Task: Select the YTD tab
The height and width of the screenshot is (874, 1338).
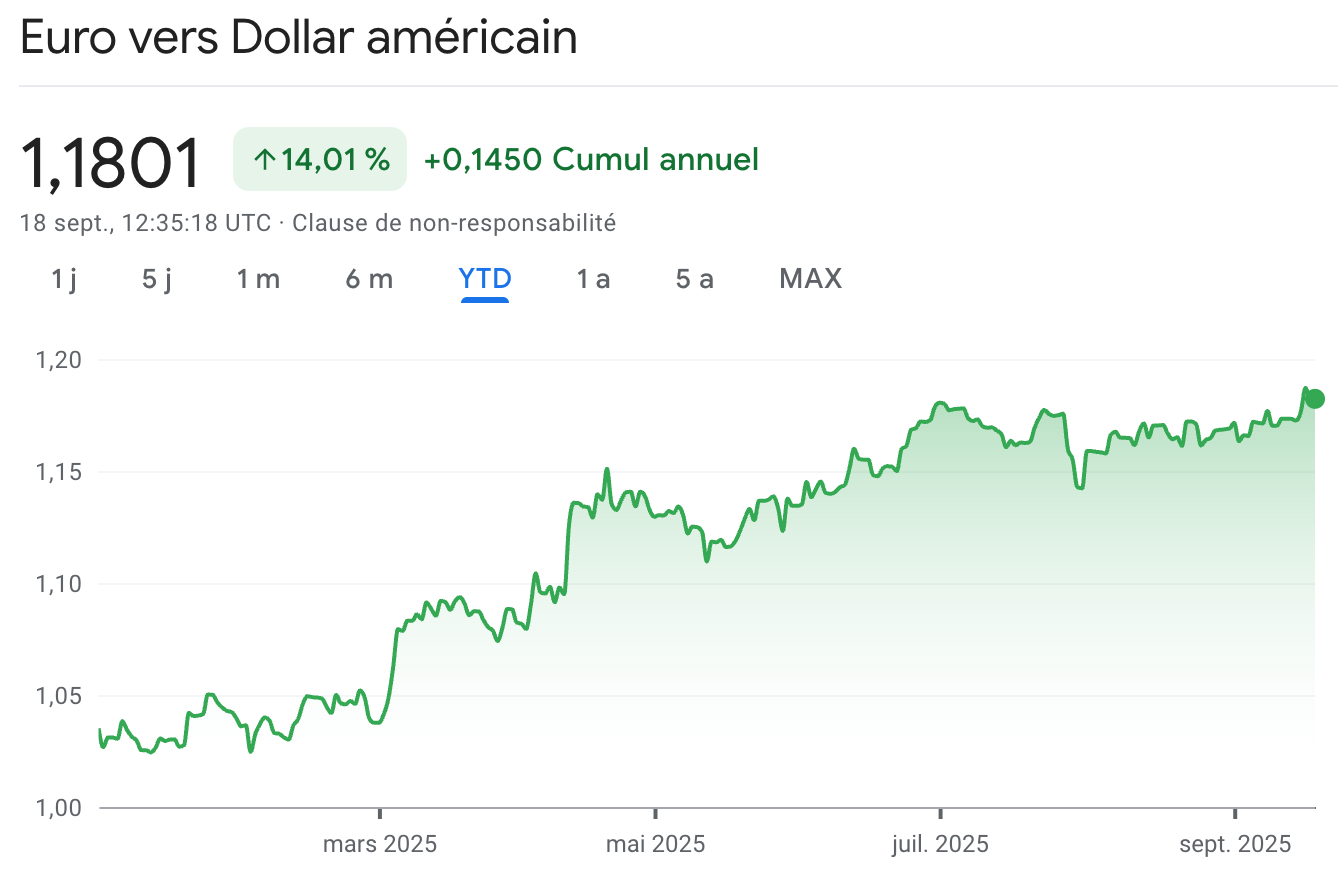Action: pyautogui.click(x=485, y=279)
